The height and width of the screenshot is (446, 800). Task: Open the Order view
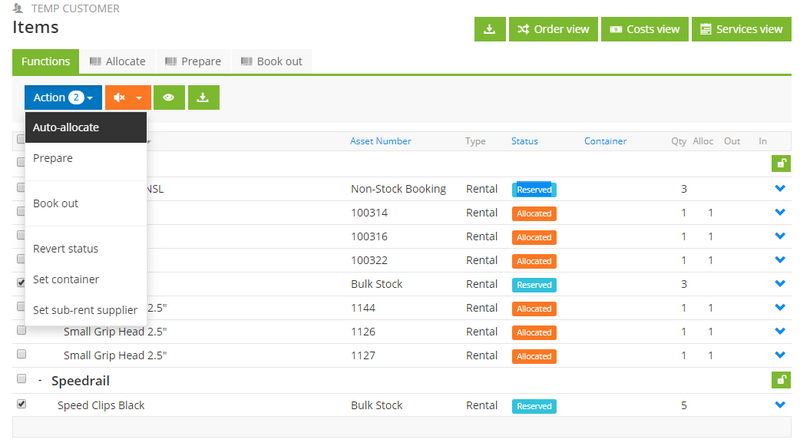553,29
